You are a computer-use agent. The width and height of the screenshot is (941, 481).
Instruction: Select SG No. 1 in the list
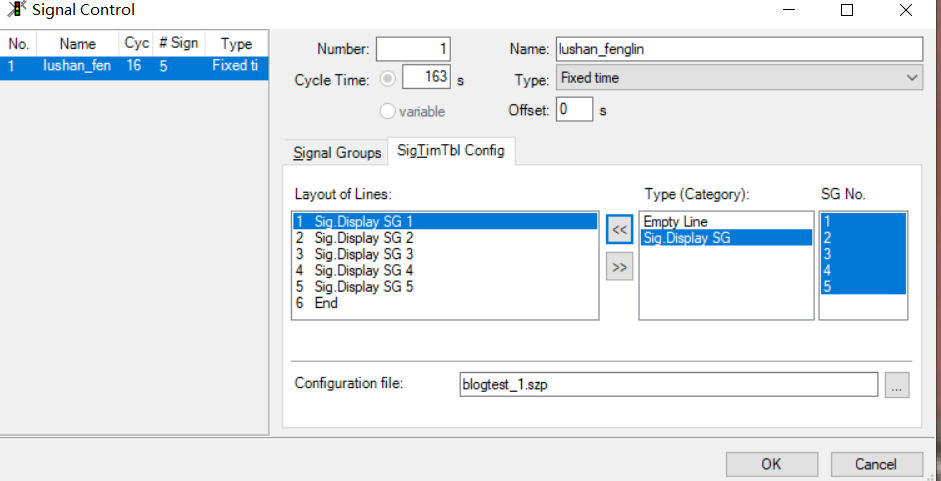pyautogui.click(x=863, y=222)
